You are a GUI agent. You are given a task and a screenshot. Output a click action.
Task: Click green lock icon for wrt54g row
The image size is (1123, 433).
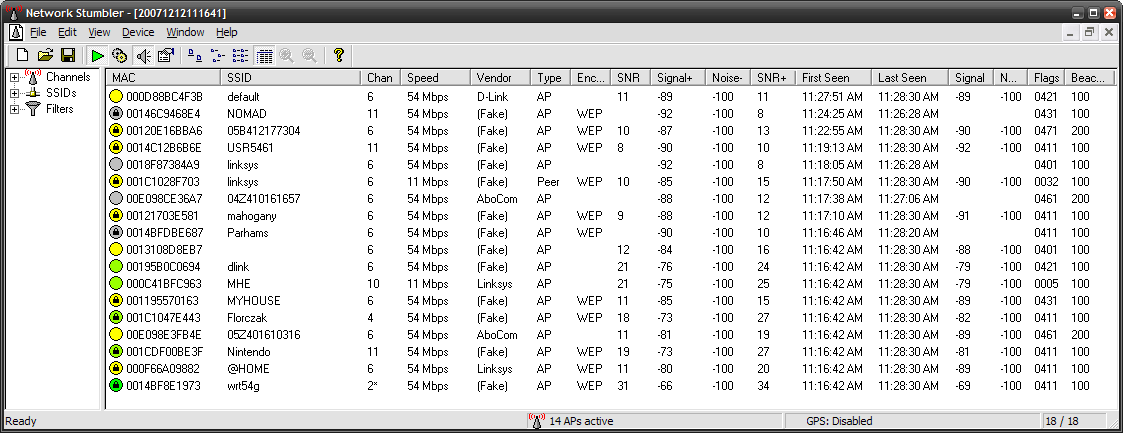(116, 386)
